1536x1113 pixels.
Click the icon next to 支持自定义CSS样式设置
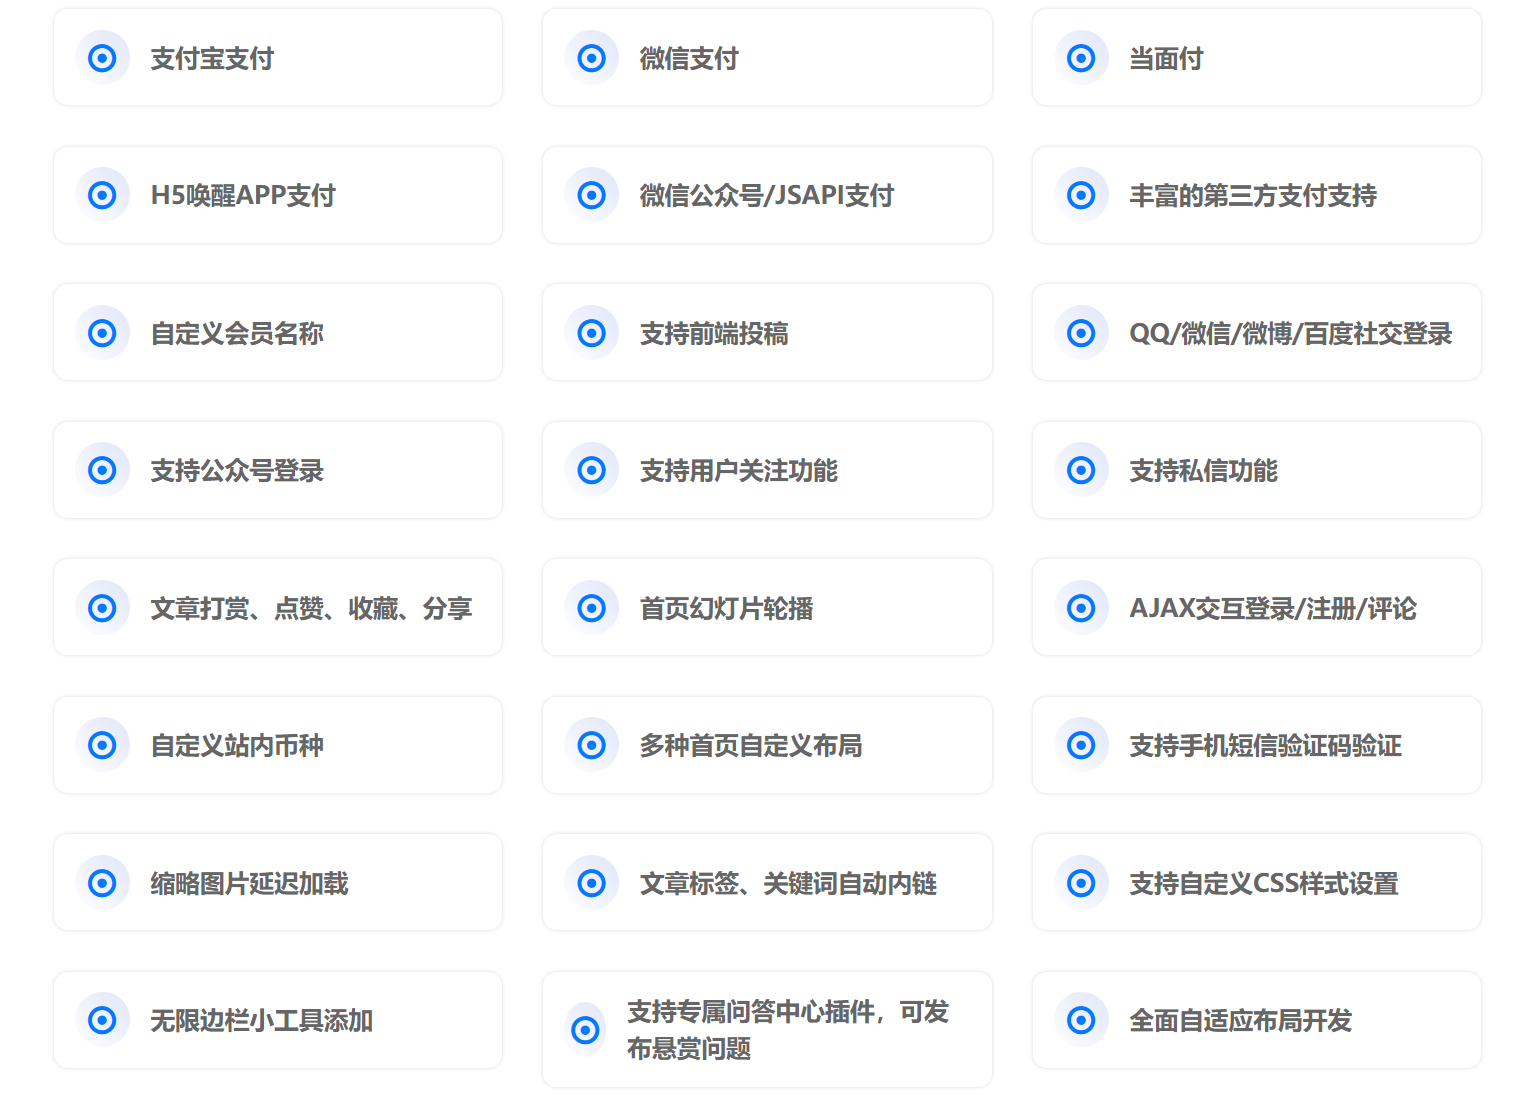[x=1081, y=883]
